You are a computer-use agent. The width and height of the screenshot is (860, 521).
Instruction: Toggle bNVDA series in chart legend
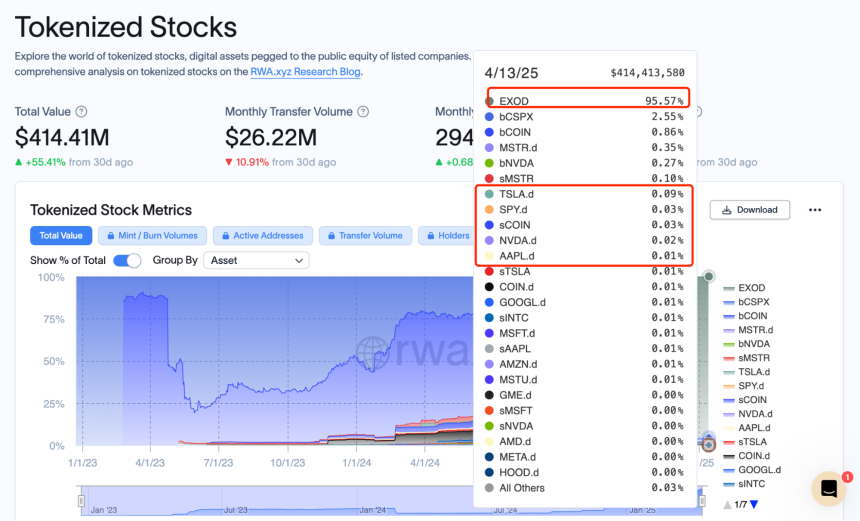747,344
